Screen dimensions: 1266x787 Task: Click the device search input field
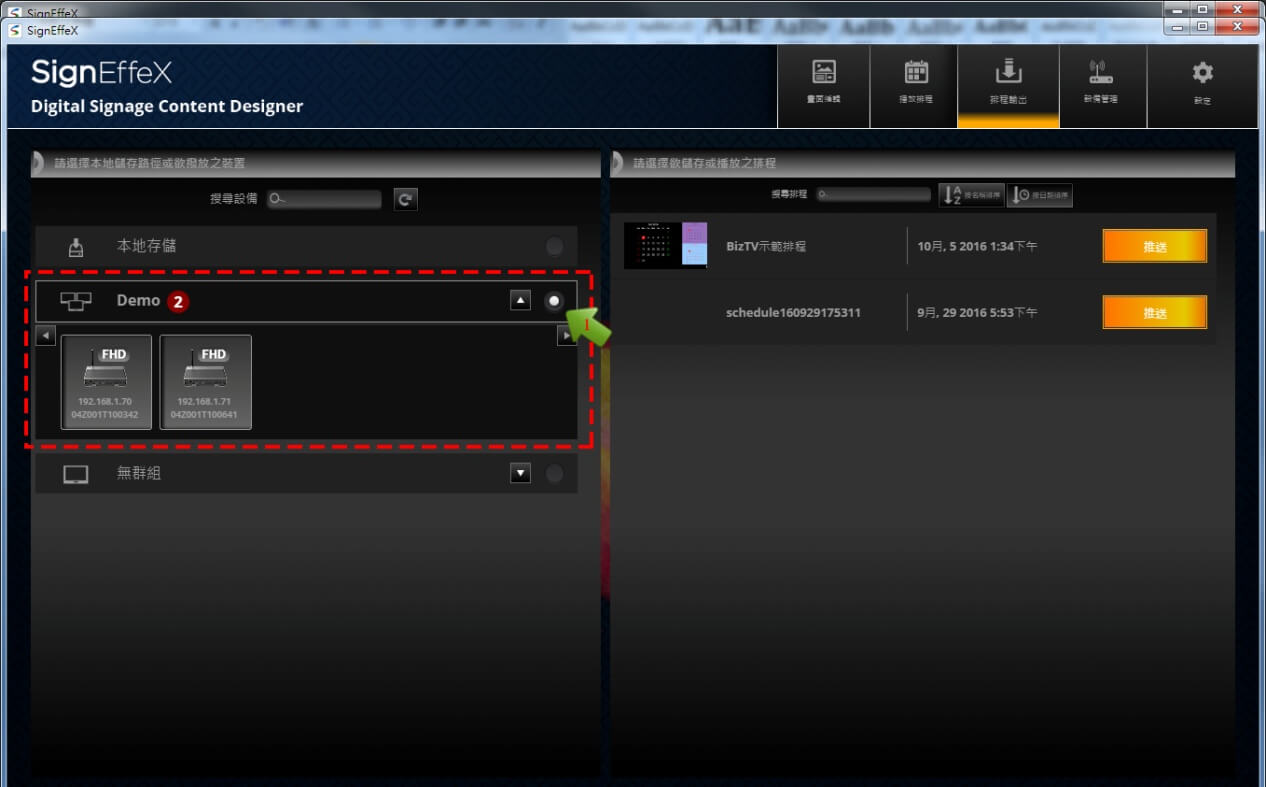click(x=324, y=199)
